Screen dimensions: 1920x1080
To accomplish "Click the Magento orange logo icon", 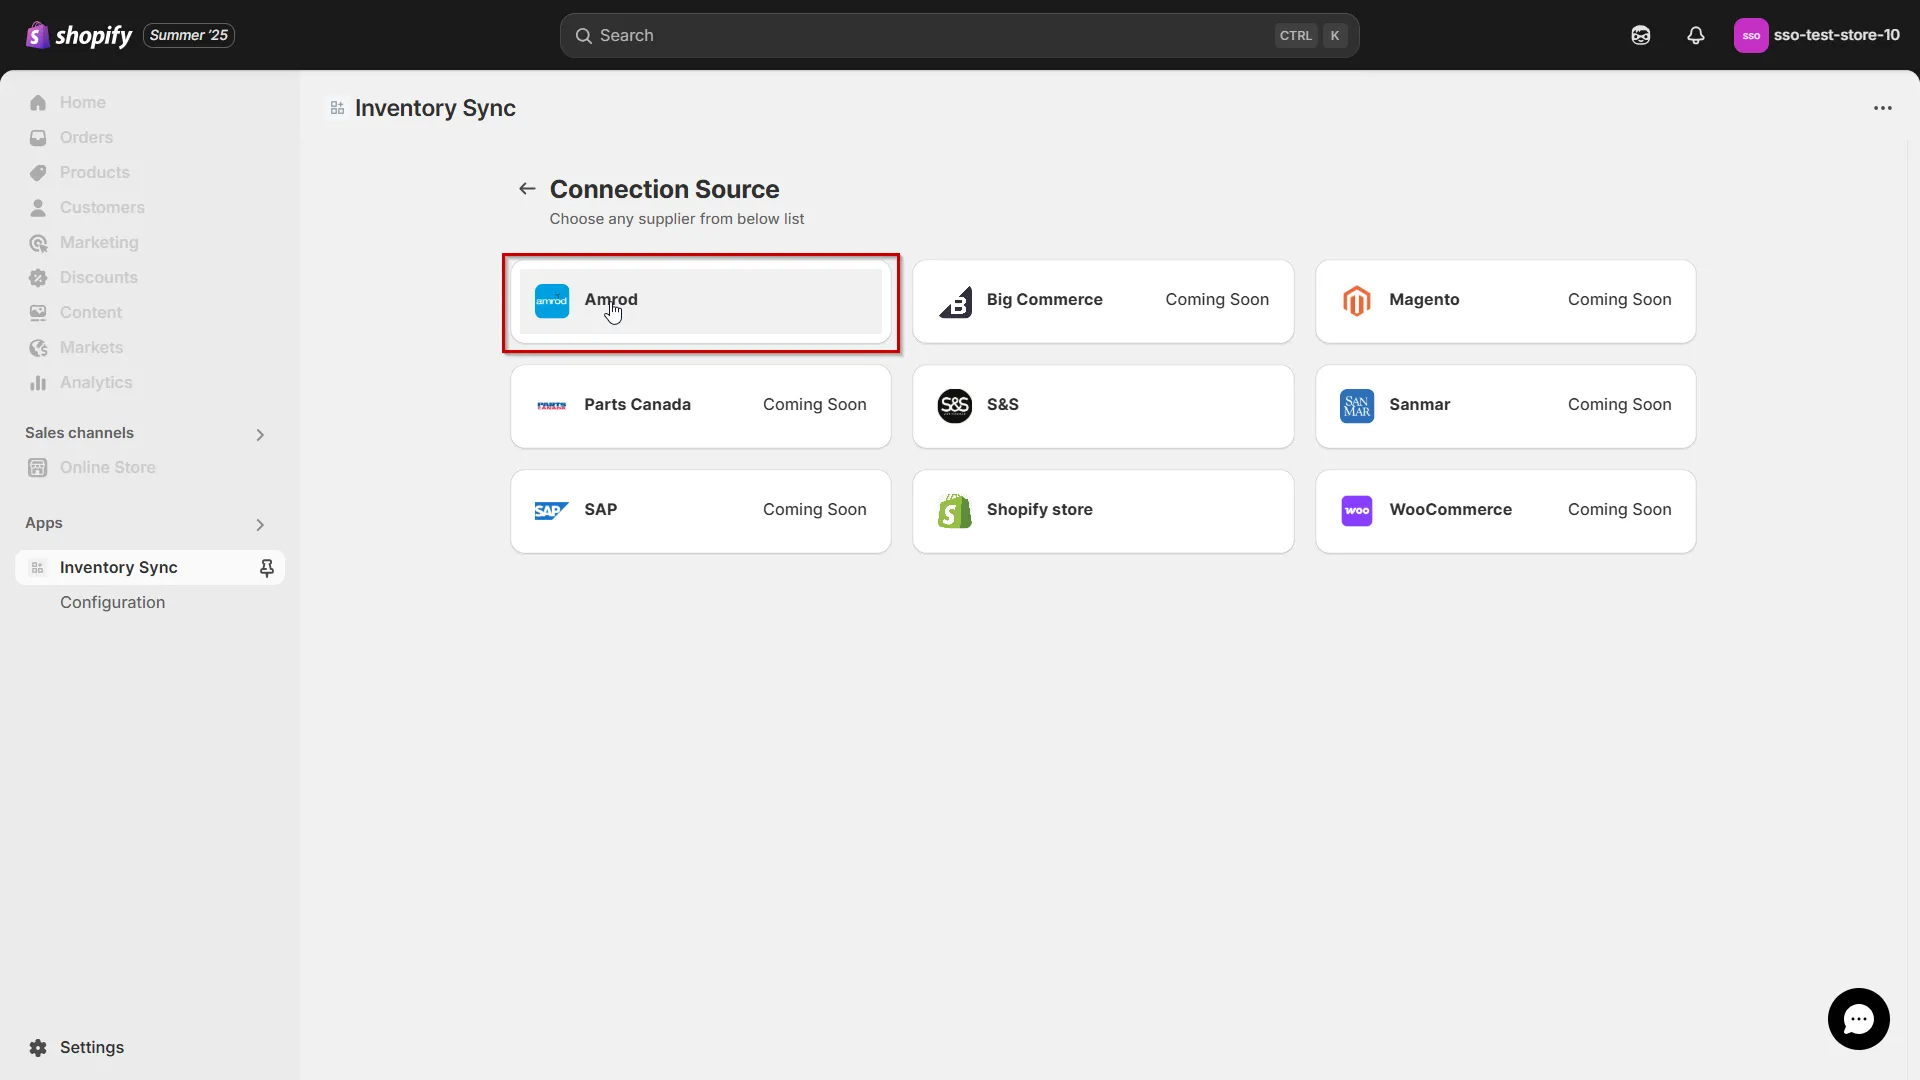I will click(1357, 301).
